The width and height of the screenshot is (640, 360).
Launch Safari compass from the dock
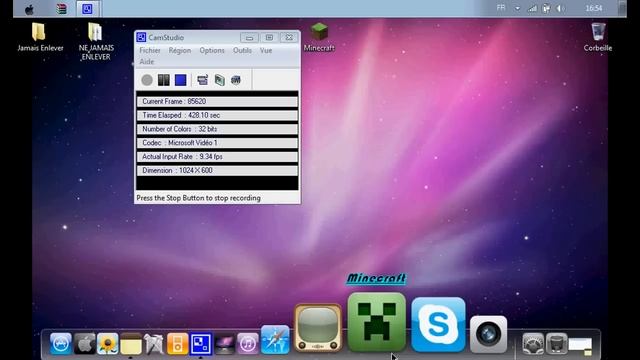click(x=275, y=340)
